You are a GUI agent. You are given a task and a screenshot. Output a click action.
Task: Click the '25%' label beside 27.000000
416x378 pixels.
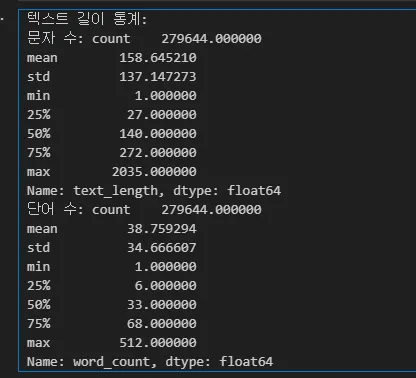click(39, 115)
